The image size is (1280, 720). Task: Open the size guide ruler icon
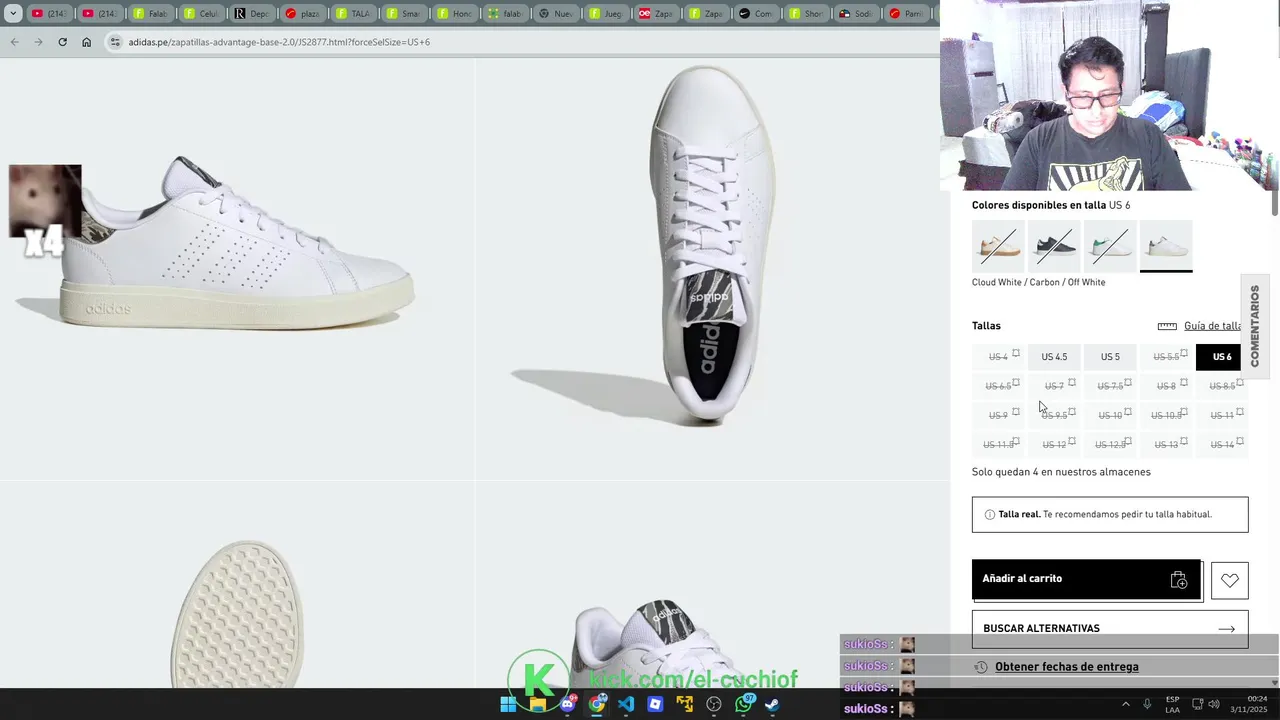[x=1167, y=326]
